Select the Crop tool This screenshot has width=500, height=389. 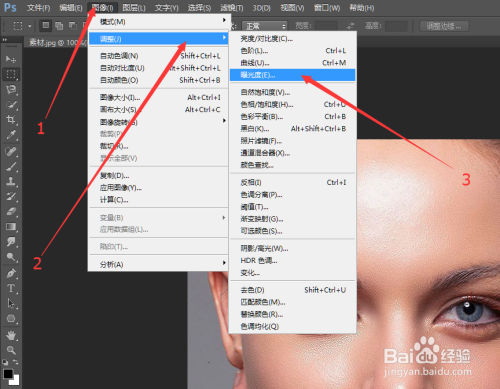(11, 119)
